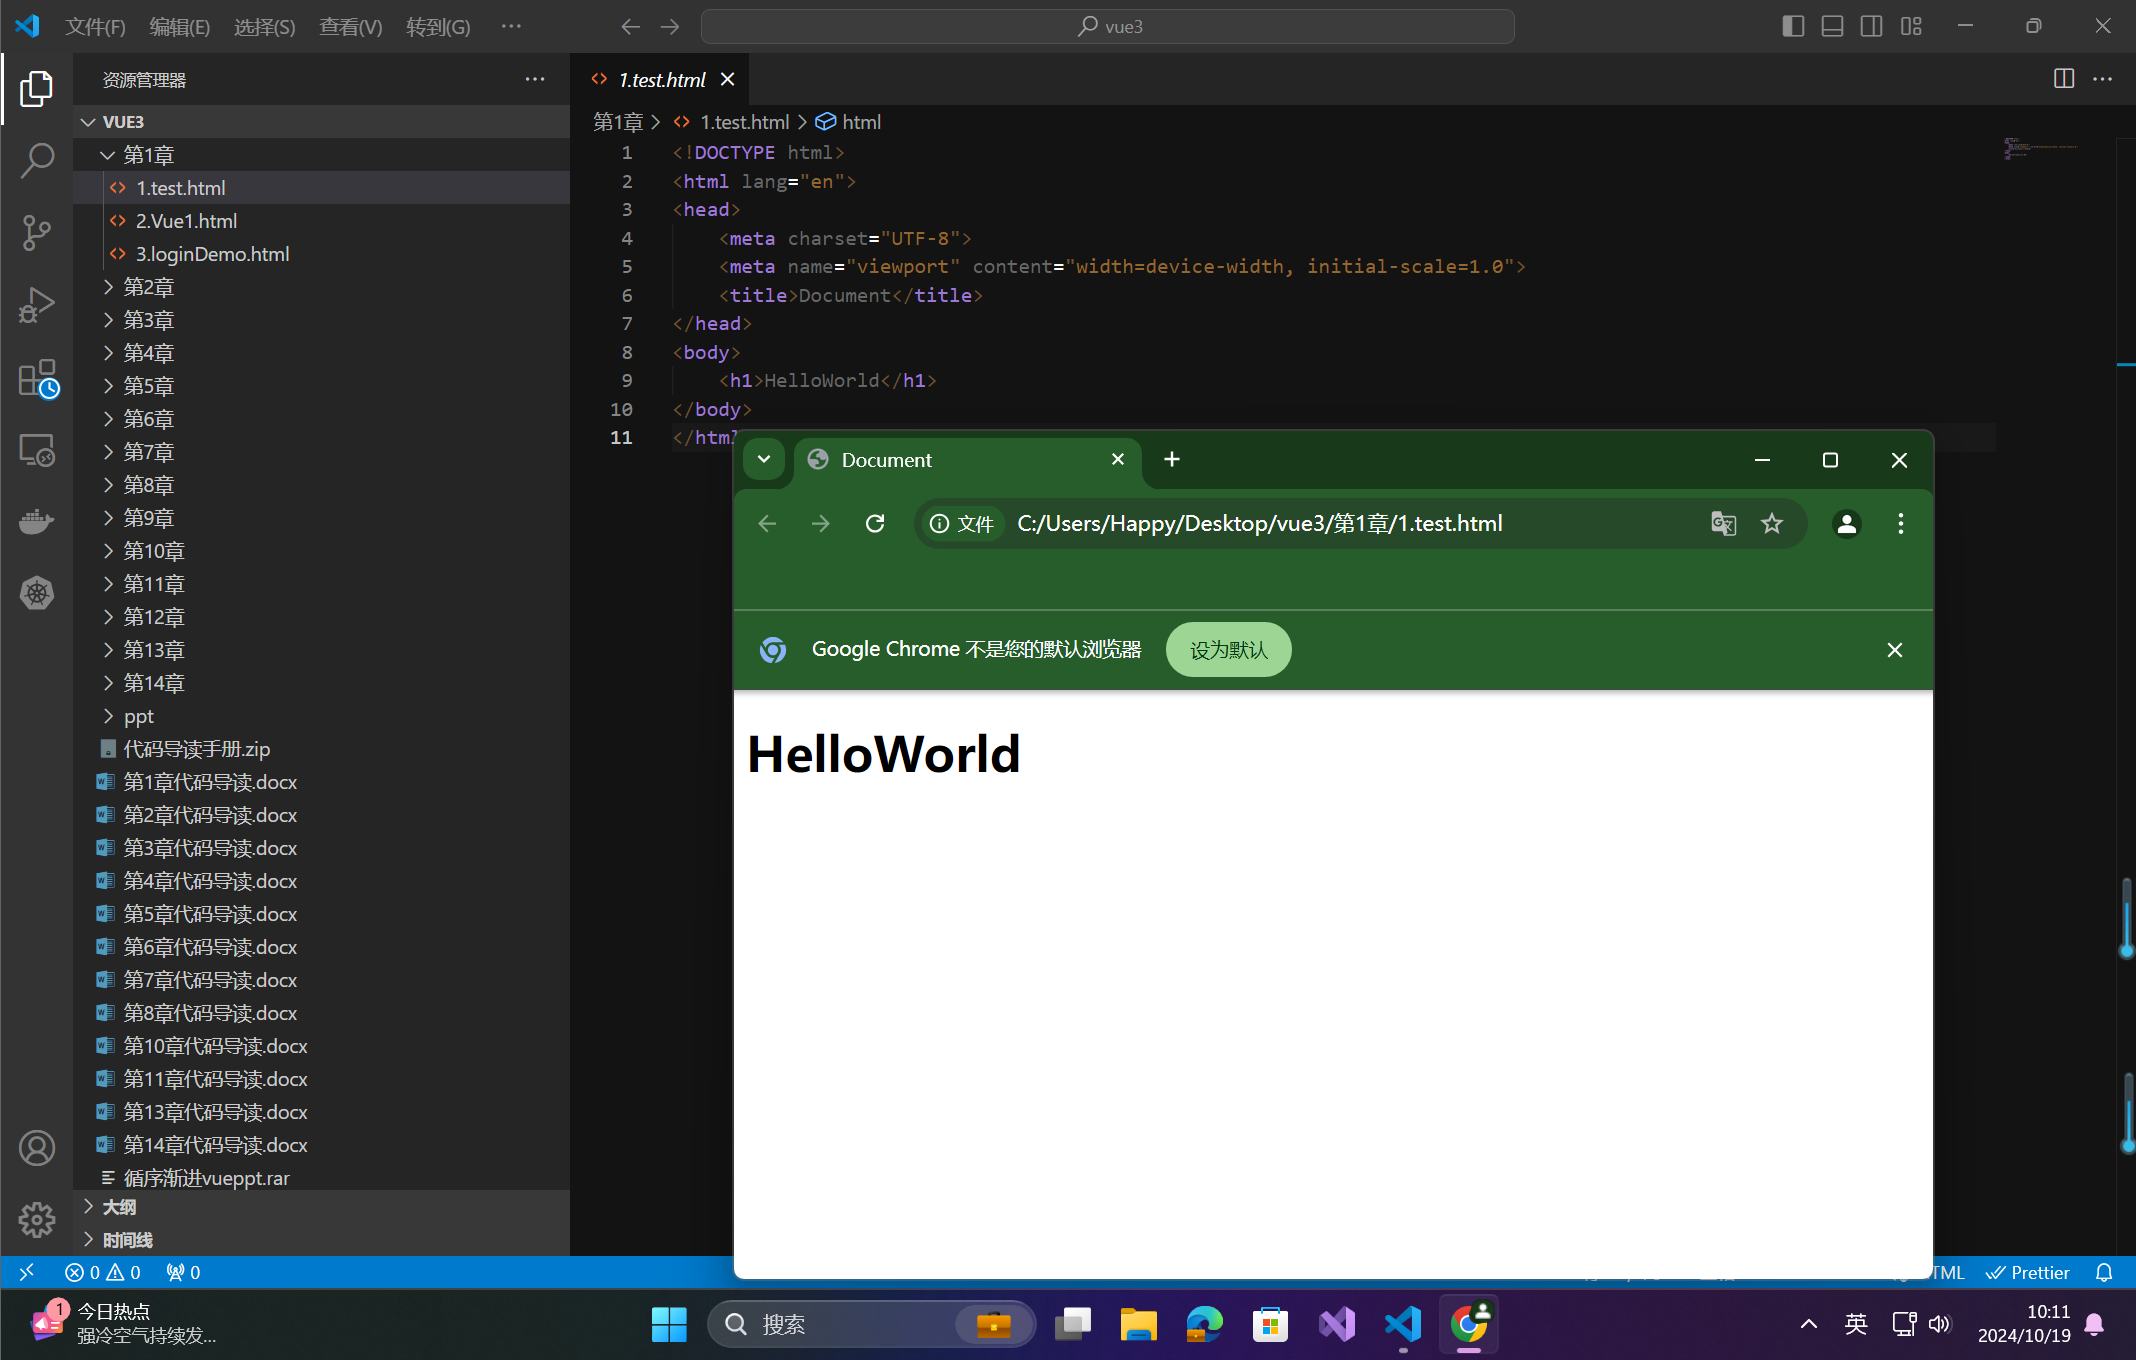Bookmark this page with the star icon

pos(1772,524)
